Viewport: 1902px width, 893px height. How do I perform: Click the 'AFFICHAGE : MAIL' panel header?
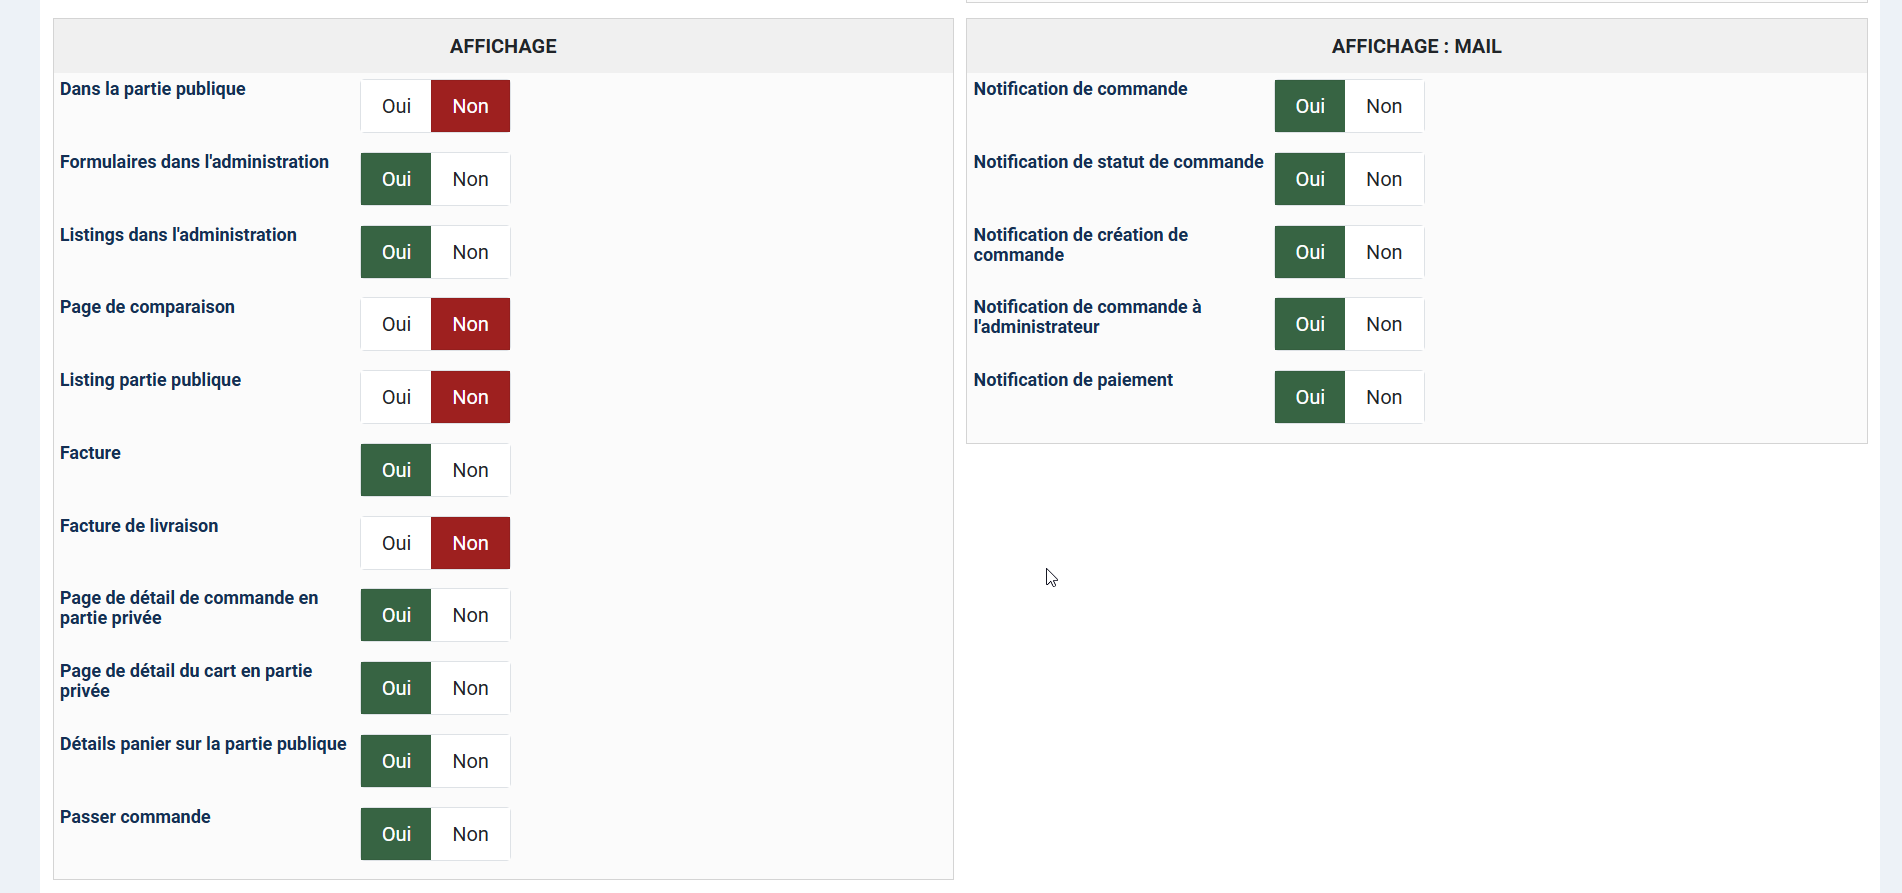point(1416,46)
